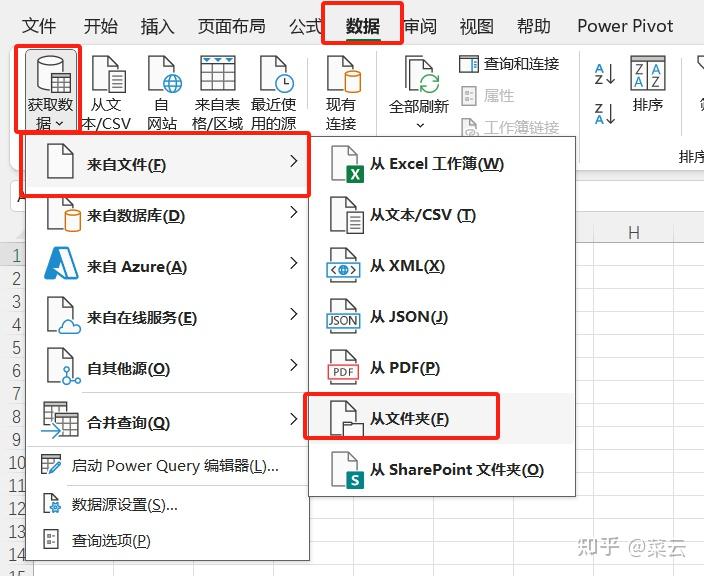Switch to 页面布局 tab
Image resolution: width=704 pixels, height=576 pixels.
click(232, 26)
